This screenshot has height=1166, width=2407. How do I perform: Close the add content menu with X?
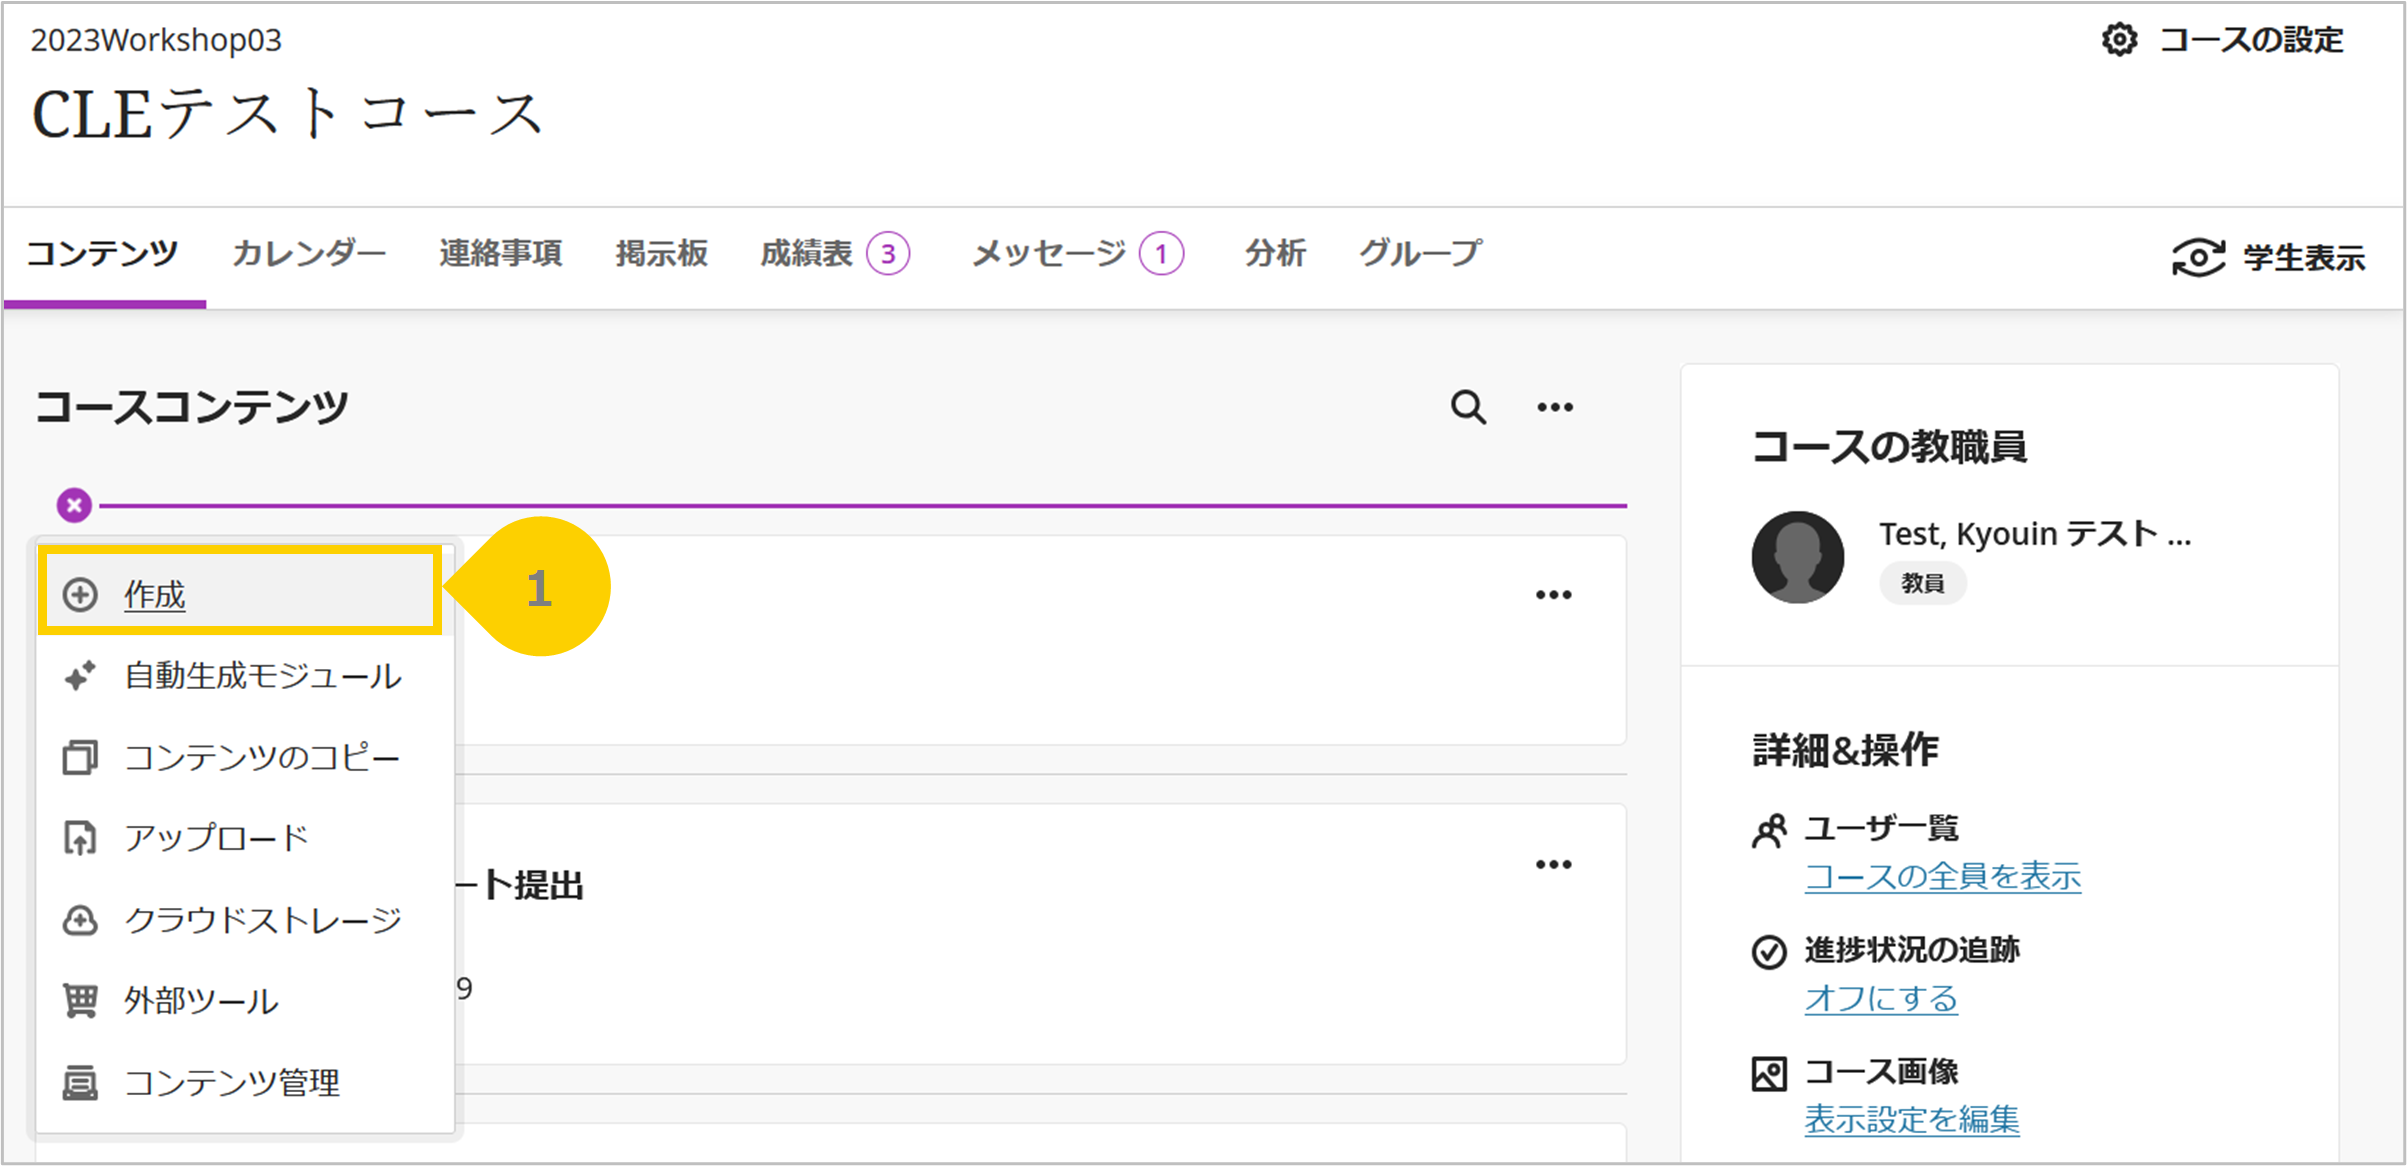pos(74,505)
